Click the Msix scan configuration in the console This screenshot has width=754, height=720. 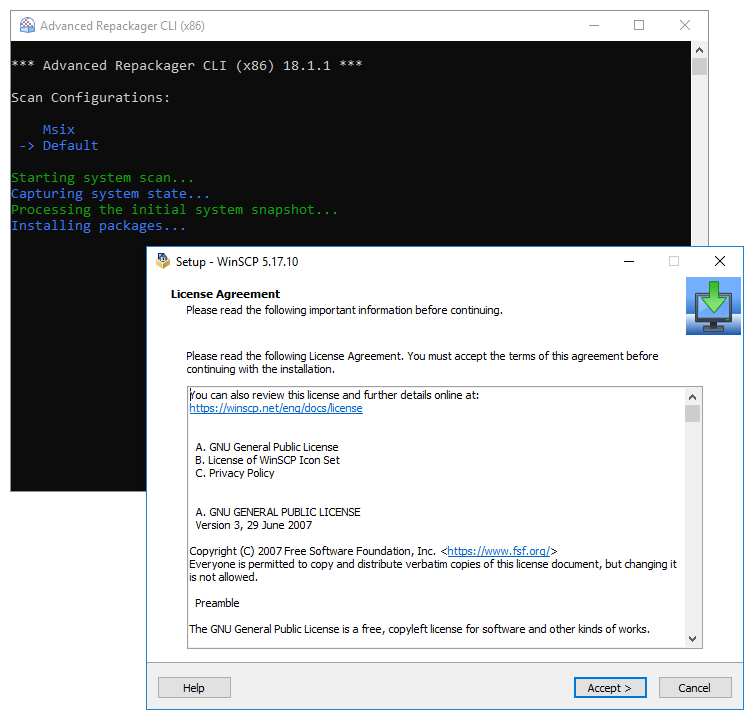pyautogui.click(x=59, y=129)
